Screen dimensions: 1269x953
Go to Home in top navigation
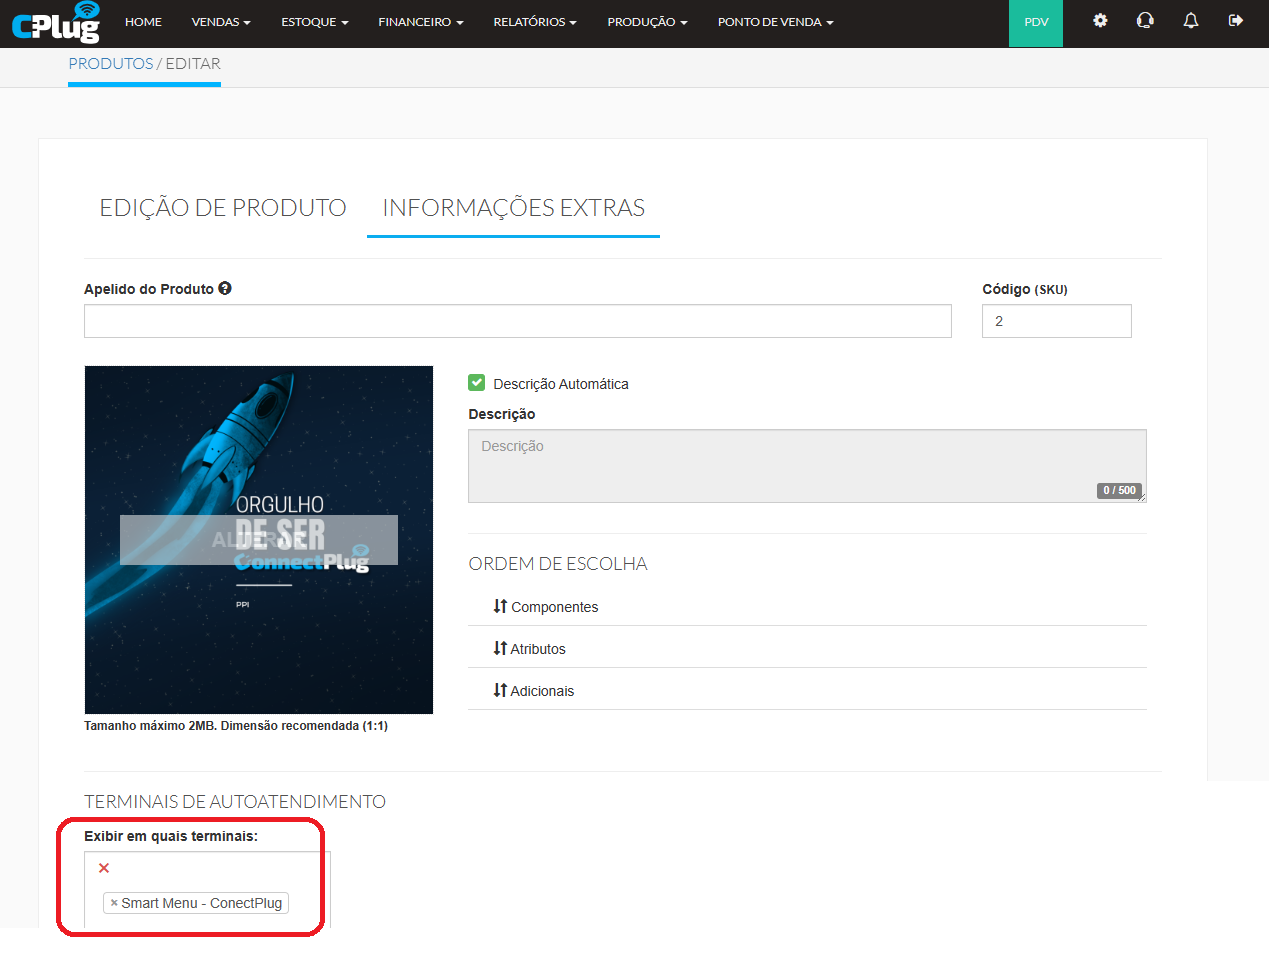pyautogui.click(x=143, y=22)
